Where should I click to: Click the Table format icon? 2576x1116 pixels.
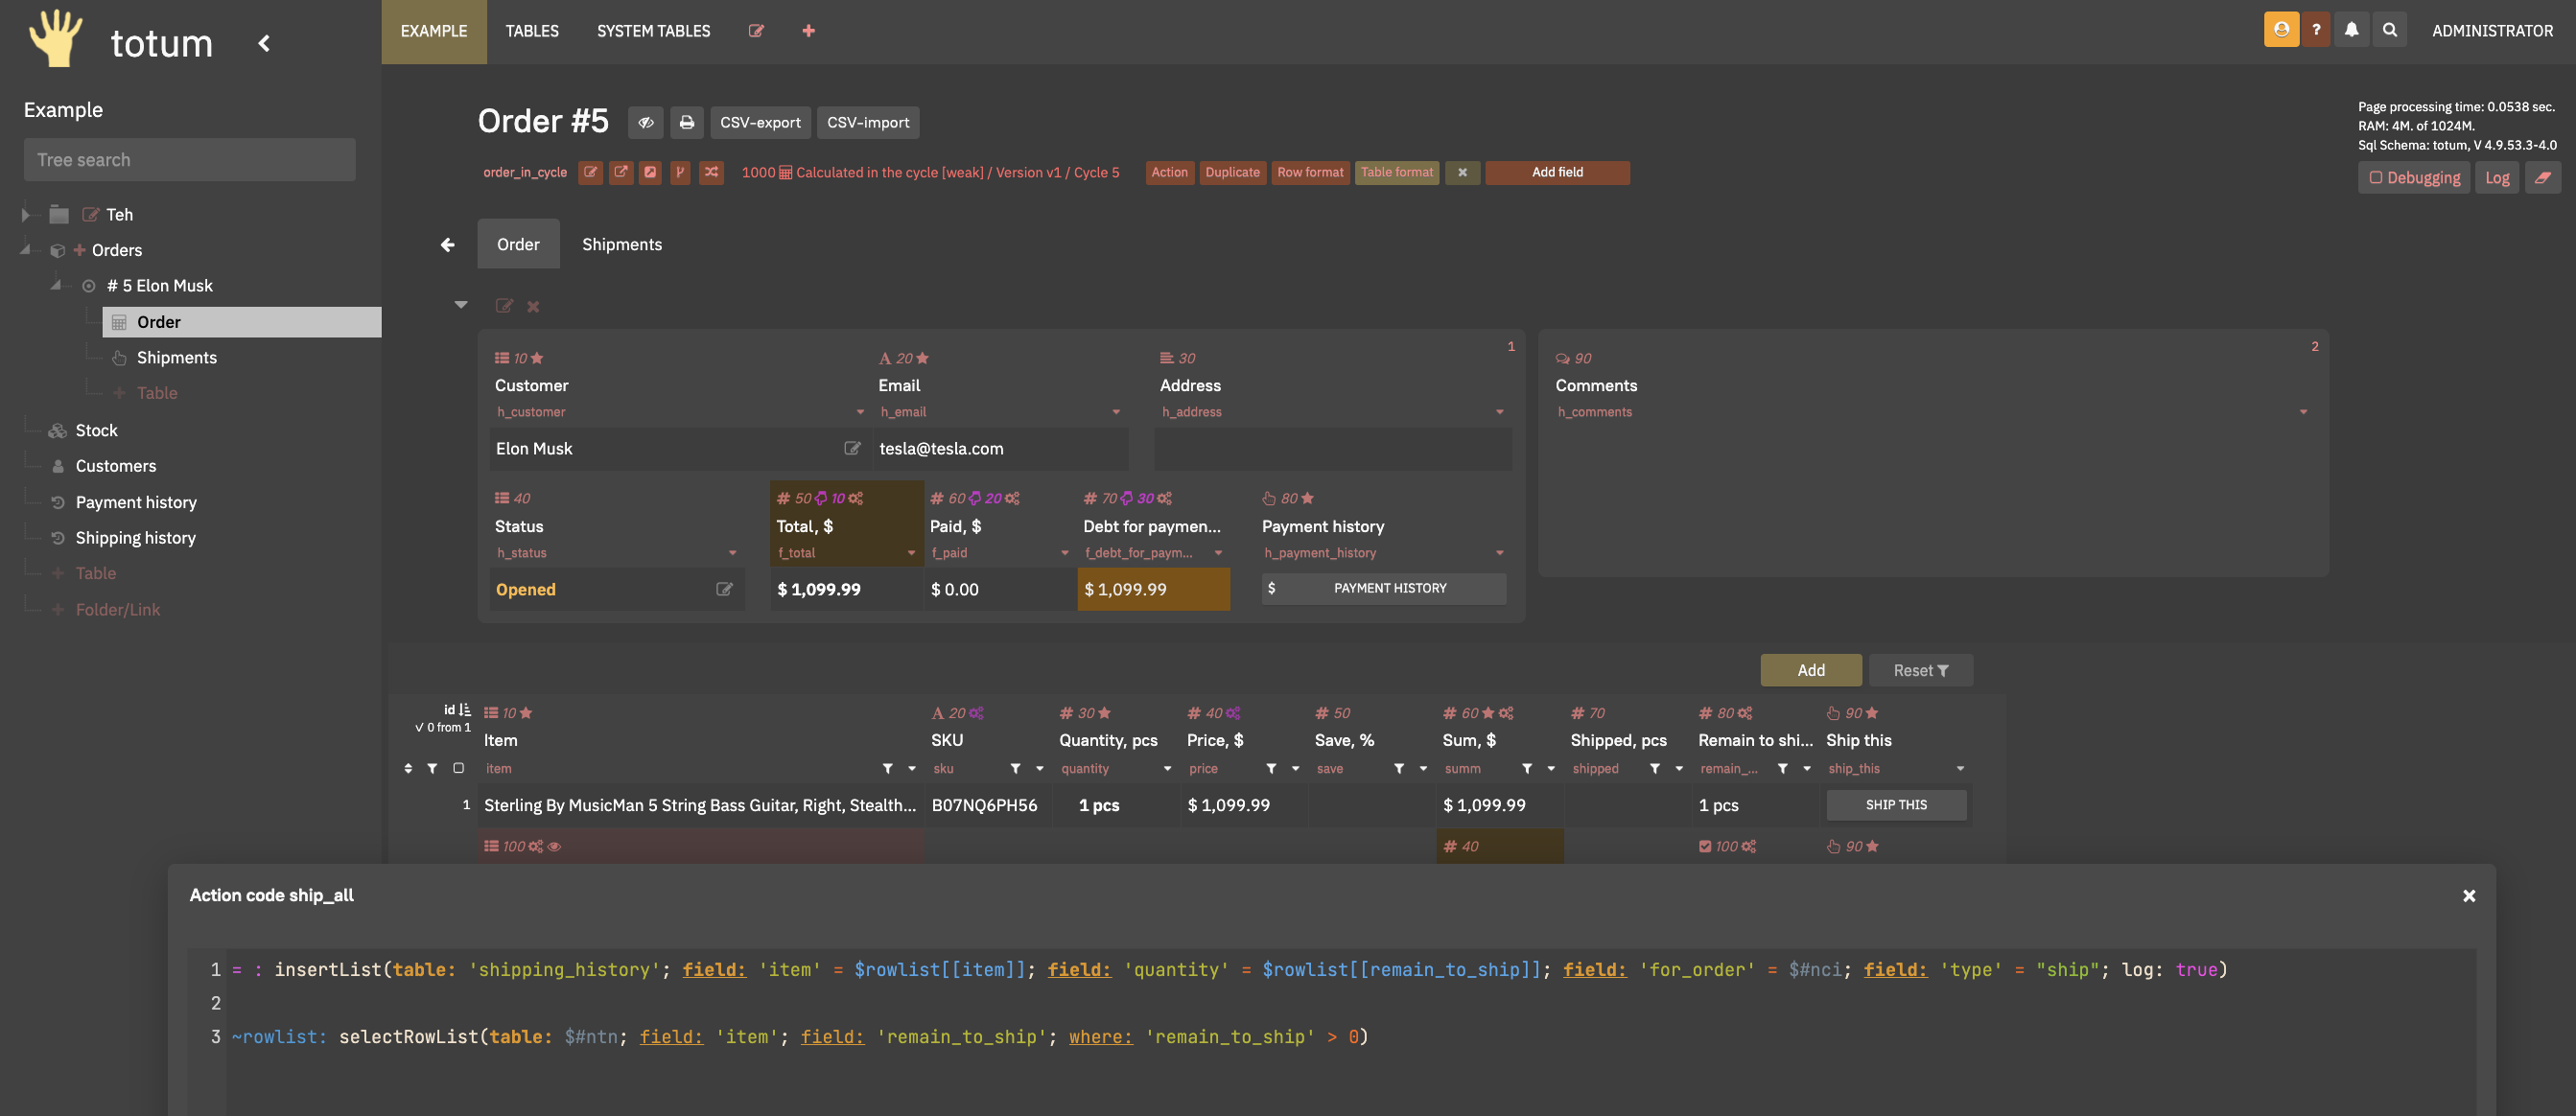tap(1396, 173)
